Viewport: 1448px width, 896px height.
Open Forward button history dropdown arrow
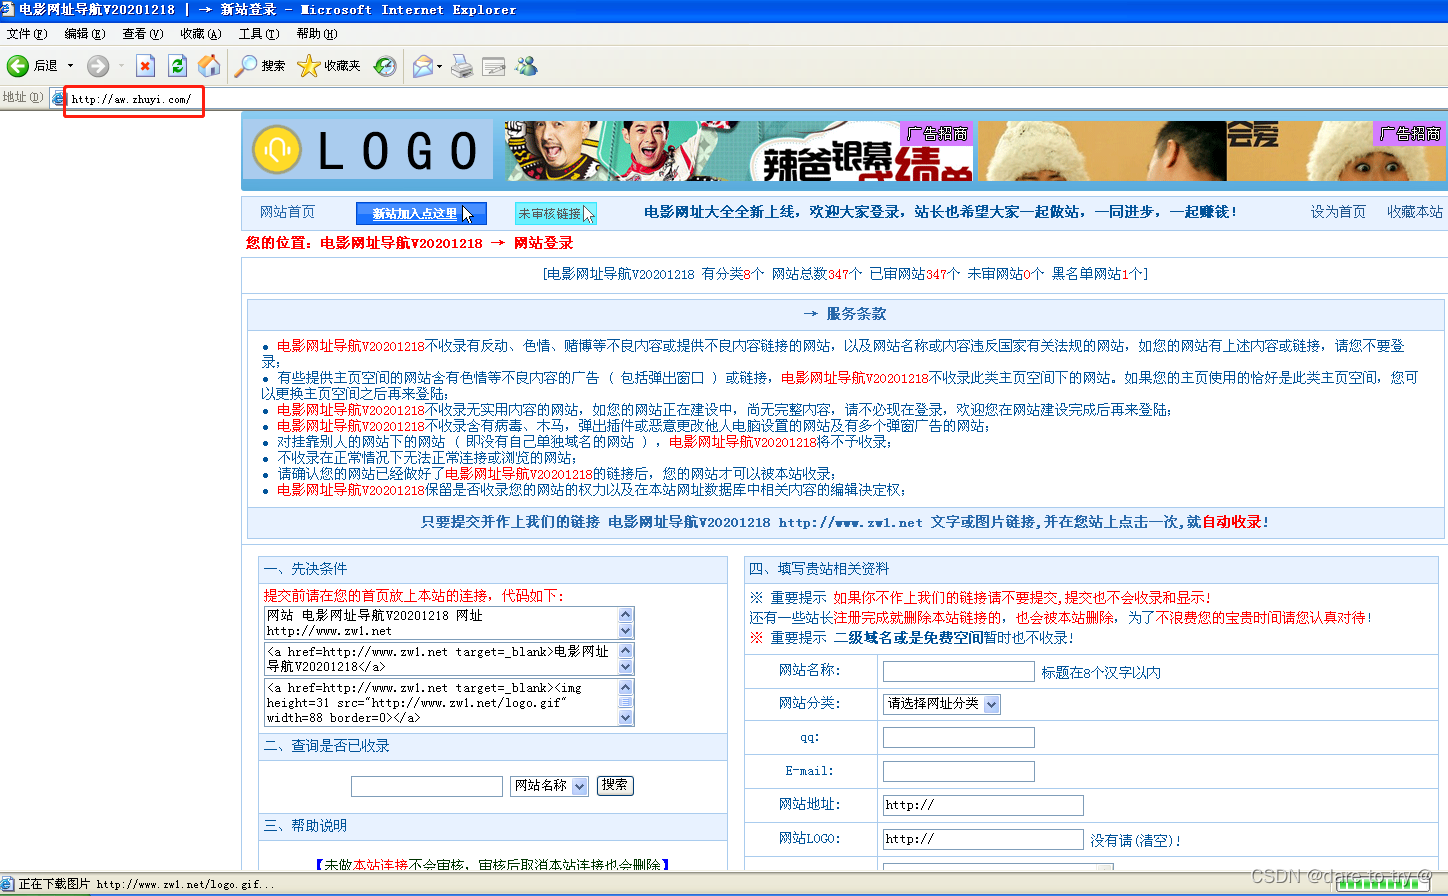point(121,66)
